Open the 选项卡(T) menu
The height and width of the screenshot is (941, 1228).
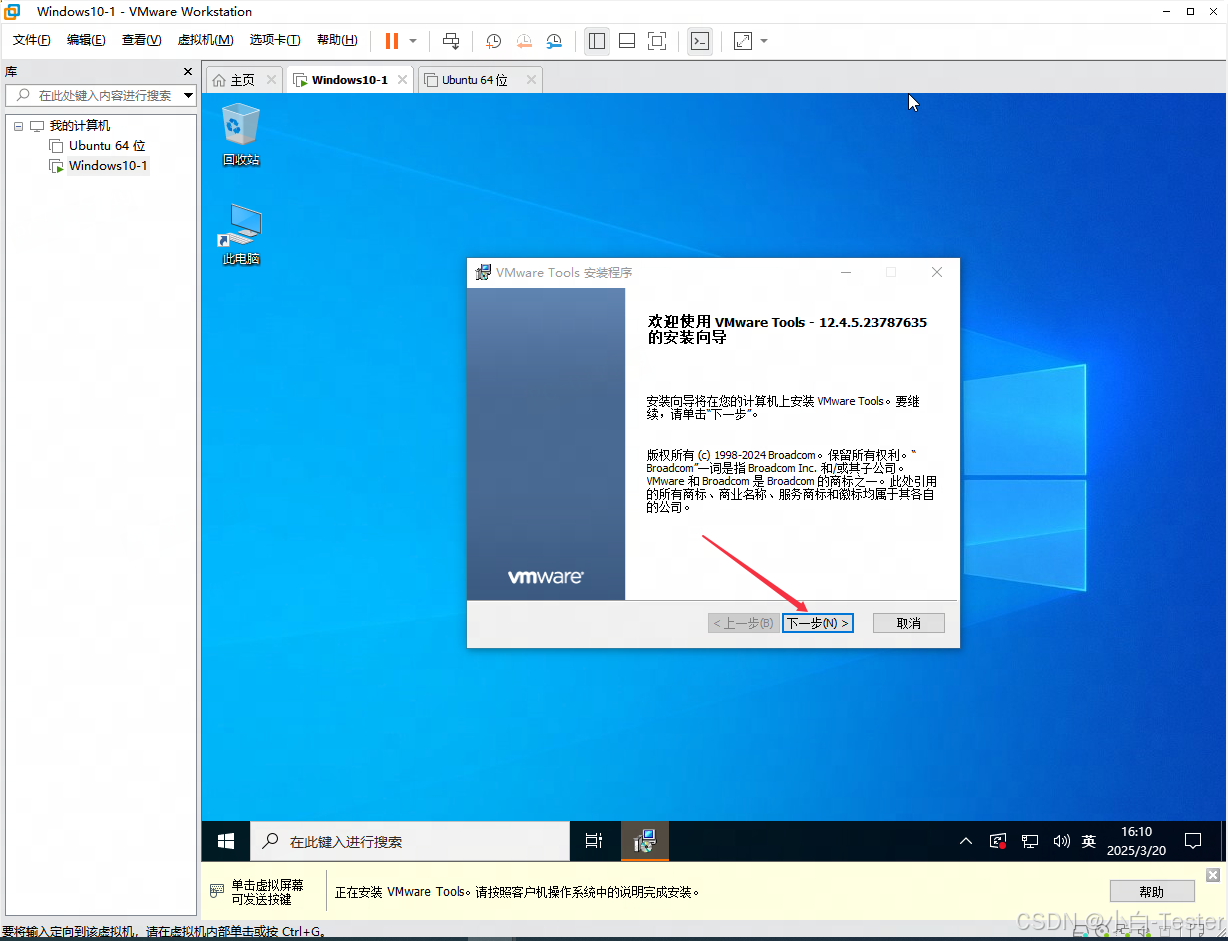coord(275,40)
